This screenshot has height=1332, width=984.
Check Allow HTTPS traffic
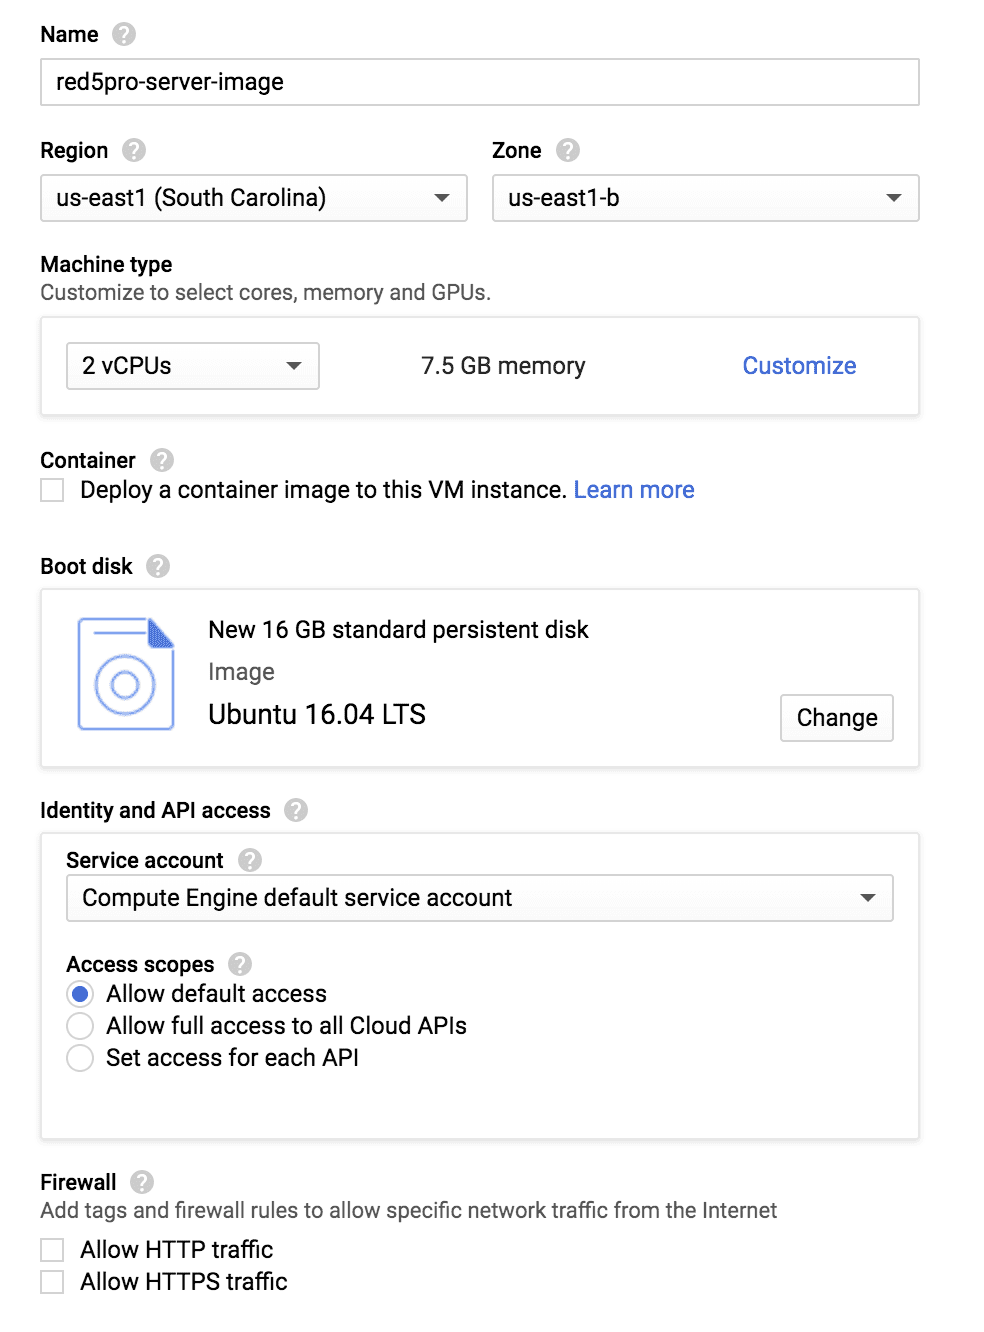coord(52,1282)
